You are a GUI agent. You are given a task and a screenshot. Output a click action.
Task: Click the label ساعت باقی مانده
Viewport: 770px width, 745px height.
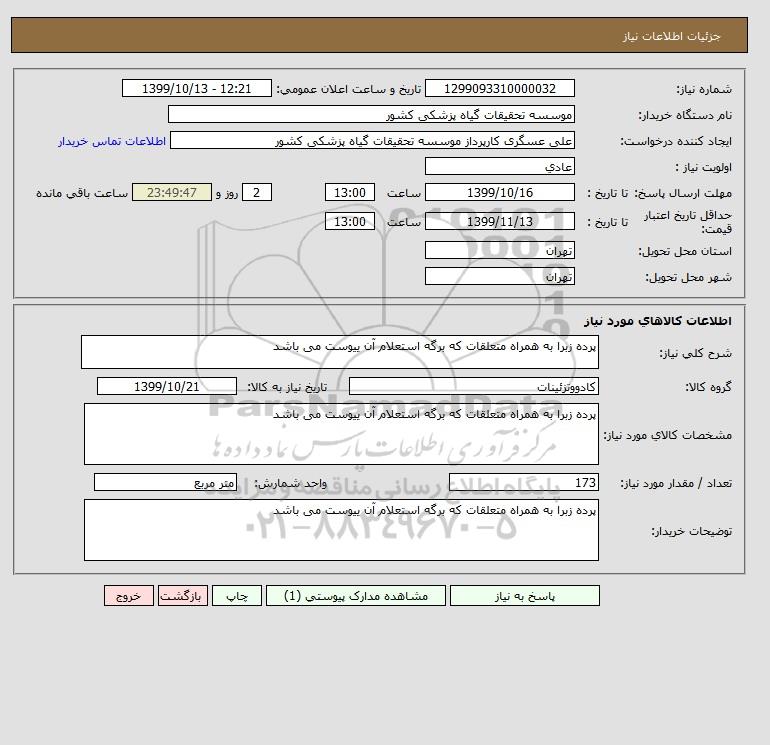click(82, 193)
